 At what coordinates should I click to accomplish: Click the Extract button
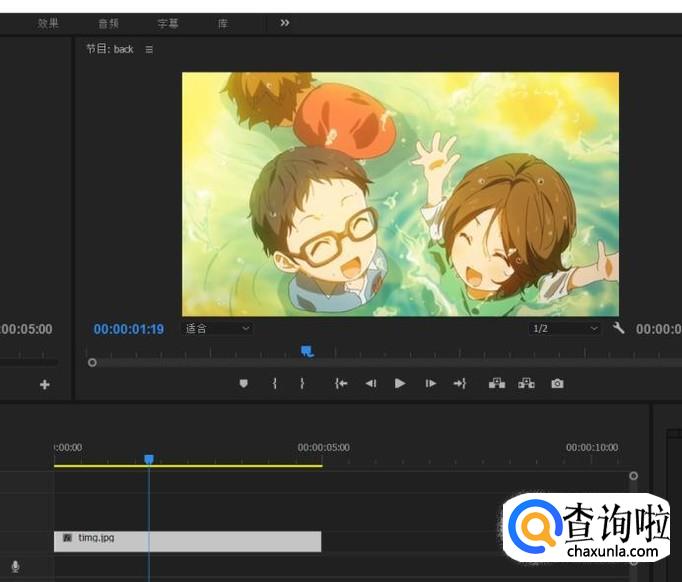(x=526, y=383)
